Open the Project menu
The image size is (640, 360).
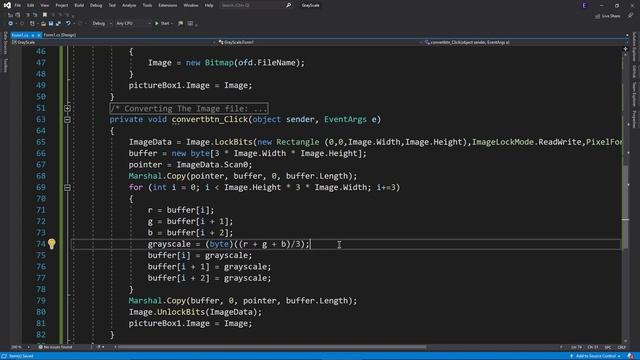click(62, 5)
